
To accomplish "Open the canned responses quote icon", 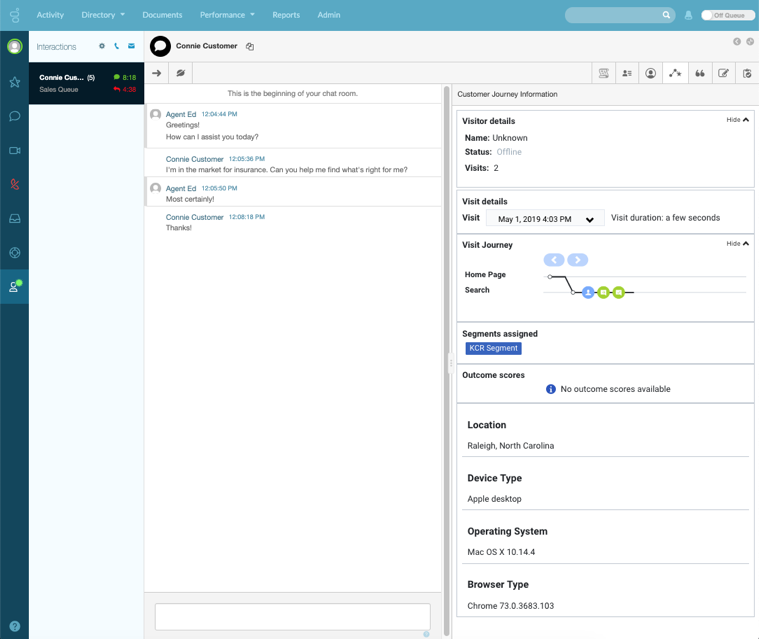I will pyautogui.click(x=699, y=73).
